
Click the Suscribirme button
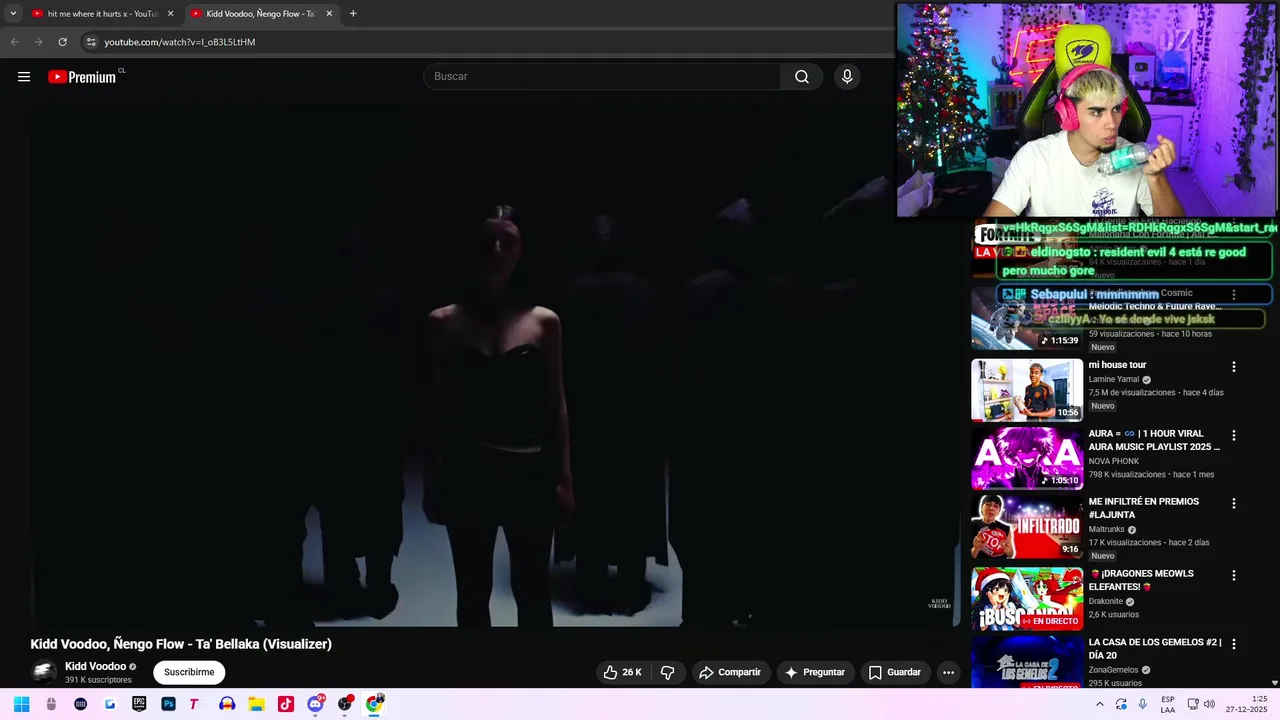pos(189,672)
